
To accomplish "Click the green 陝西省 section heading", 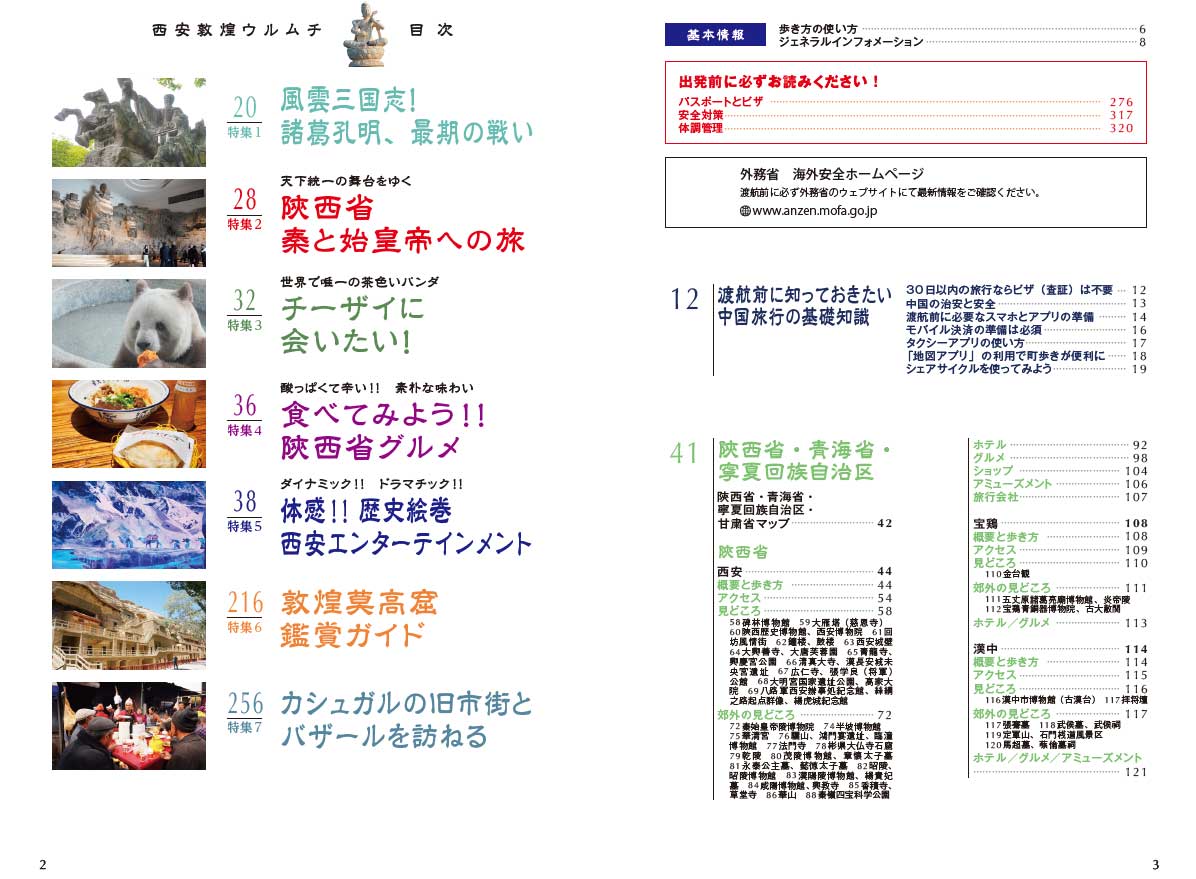I will 742,552.
